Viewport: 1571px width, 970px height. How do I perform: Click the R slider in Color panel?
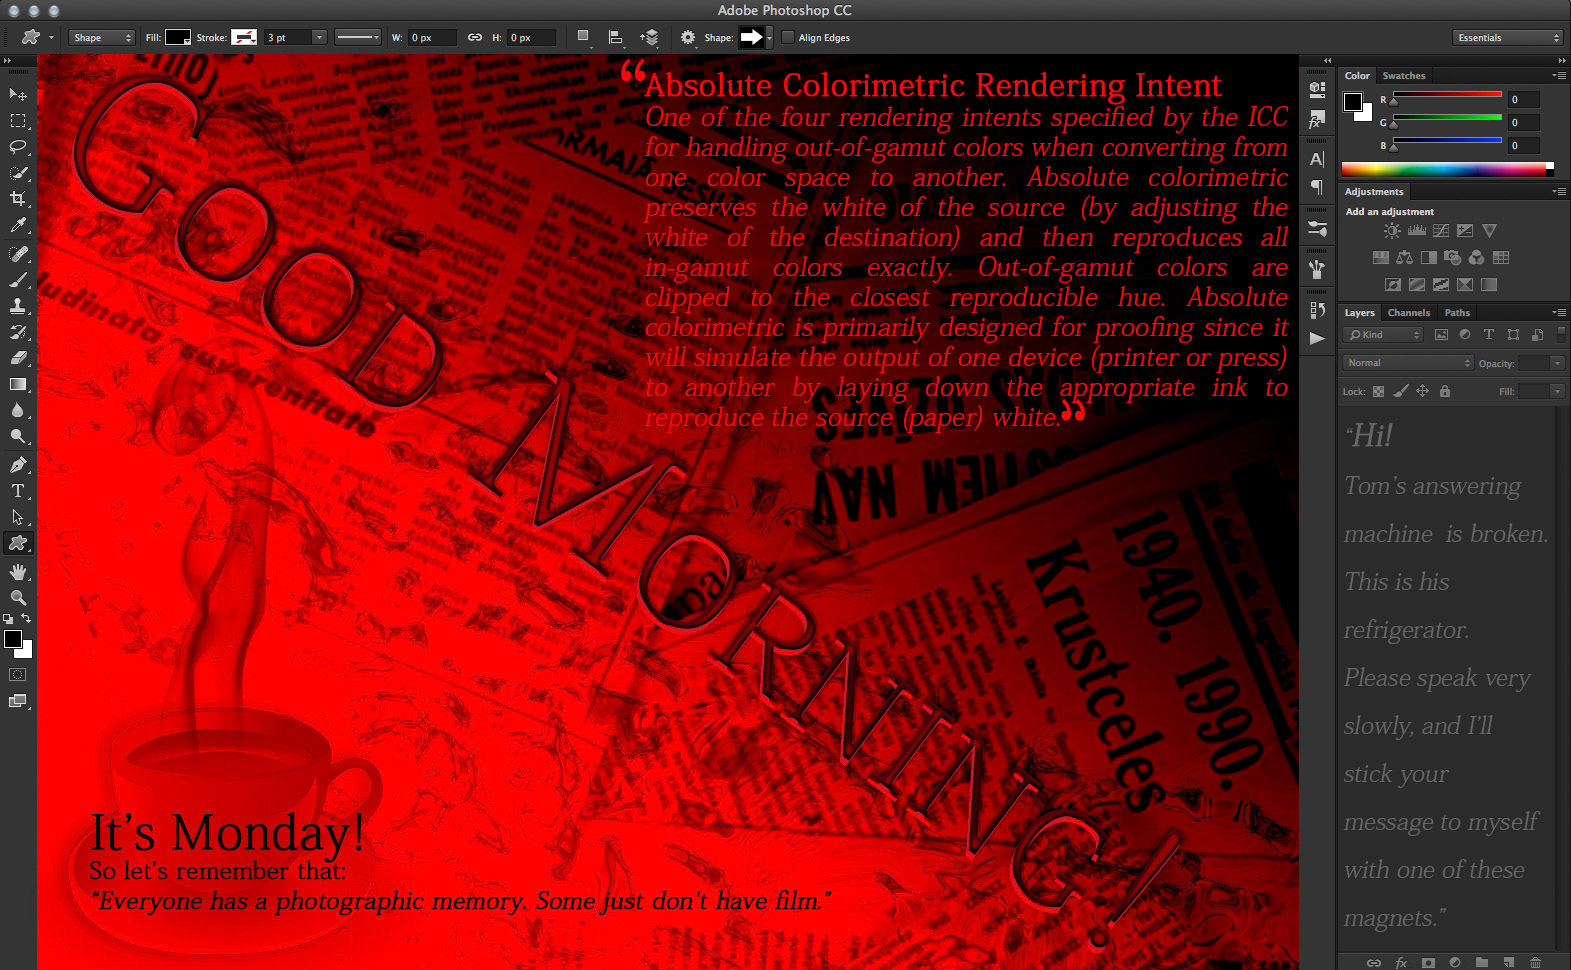[1447, 96]
